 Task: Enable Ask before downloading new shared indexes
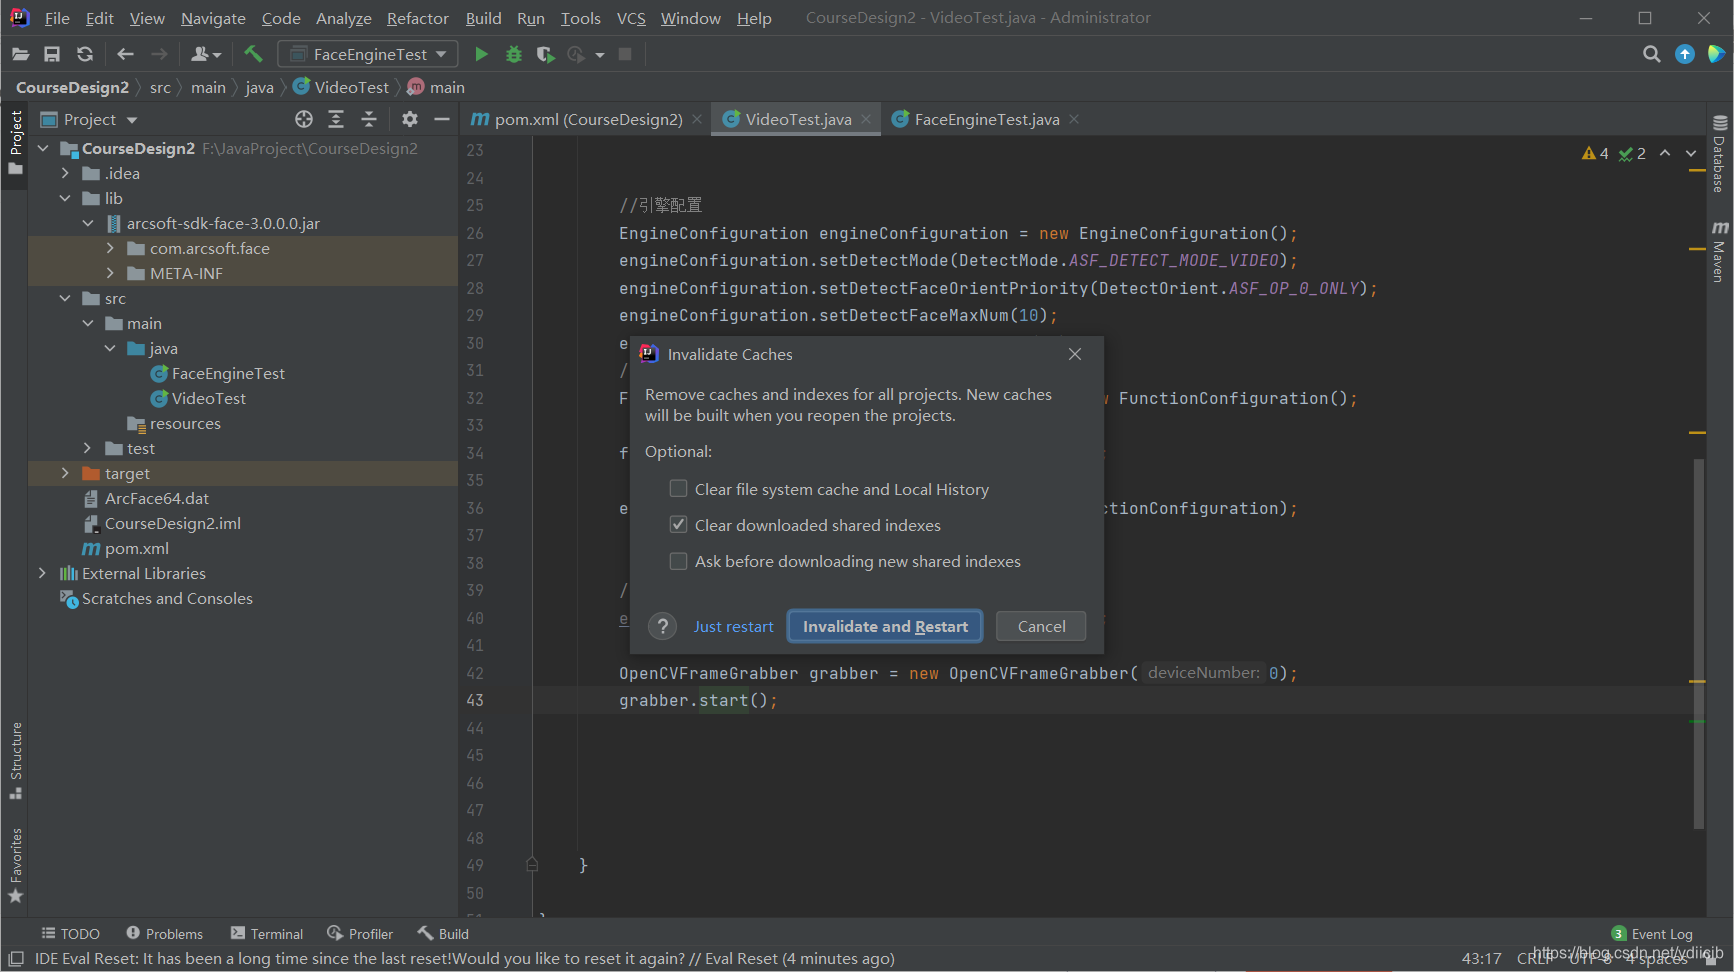(678, 561)
